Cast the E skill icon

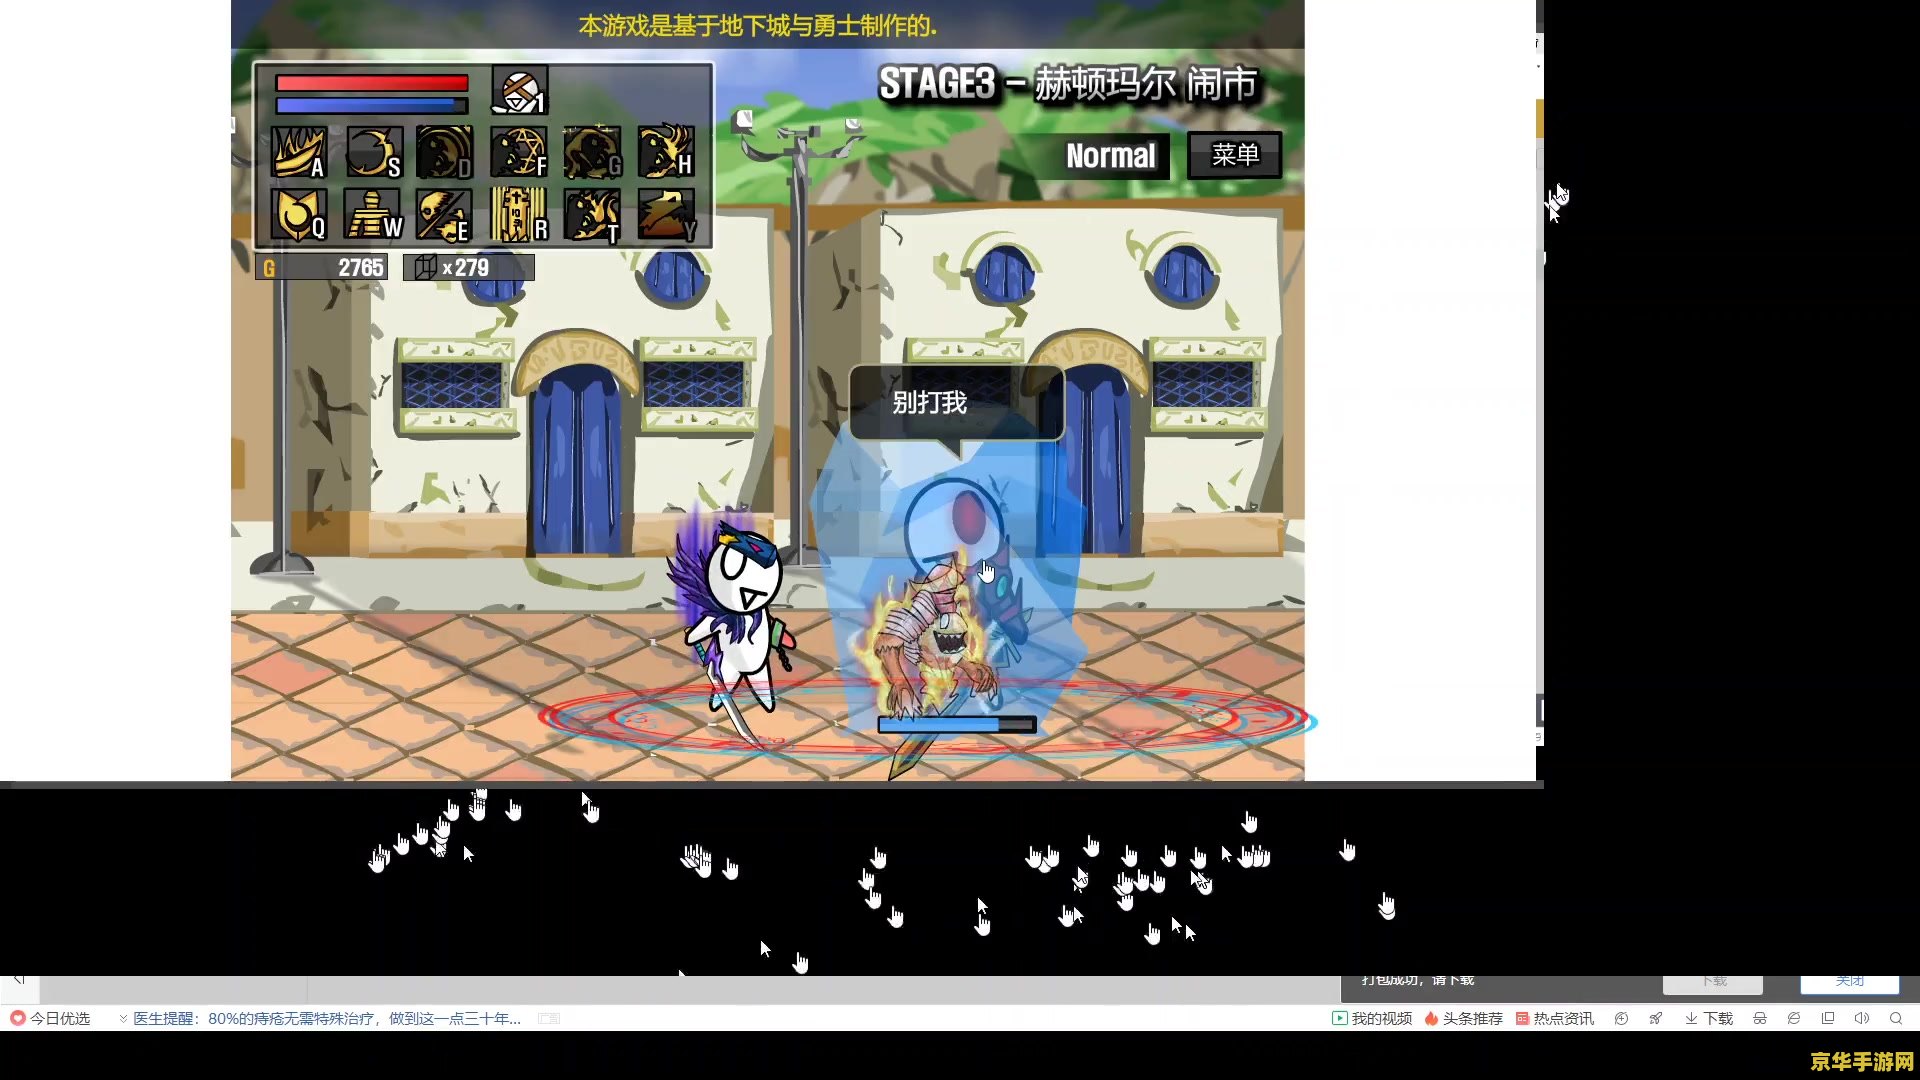click(x=444, y=215)
